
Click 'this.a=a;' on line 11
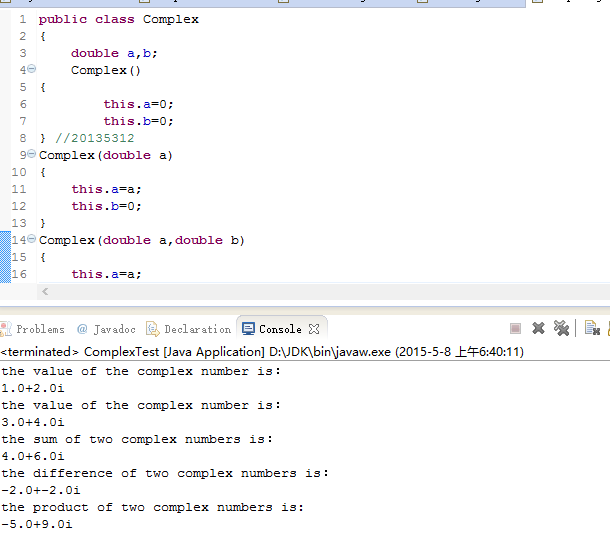coord(106,189)
